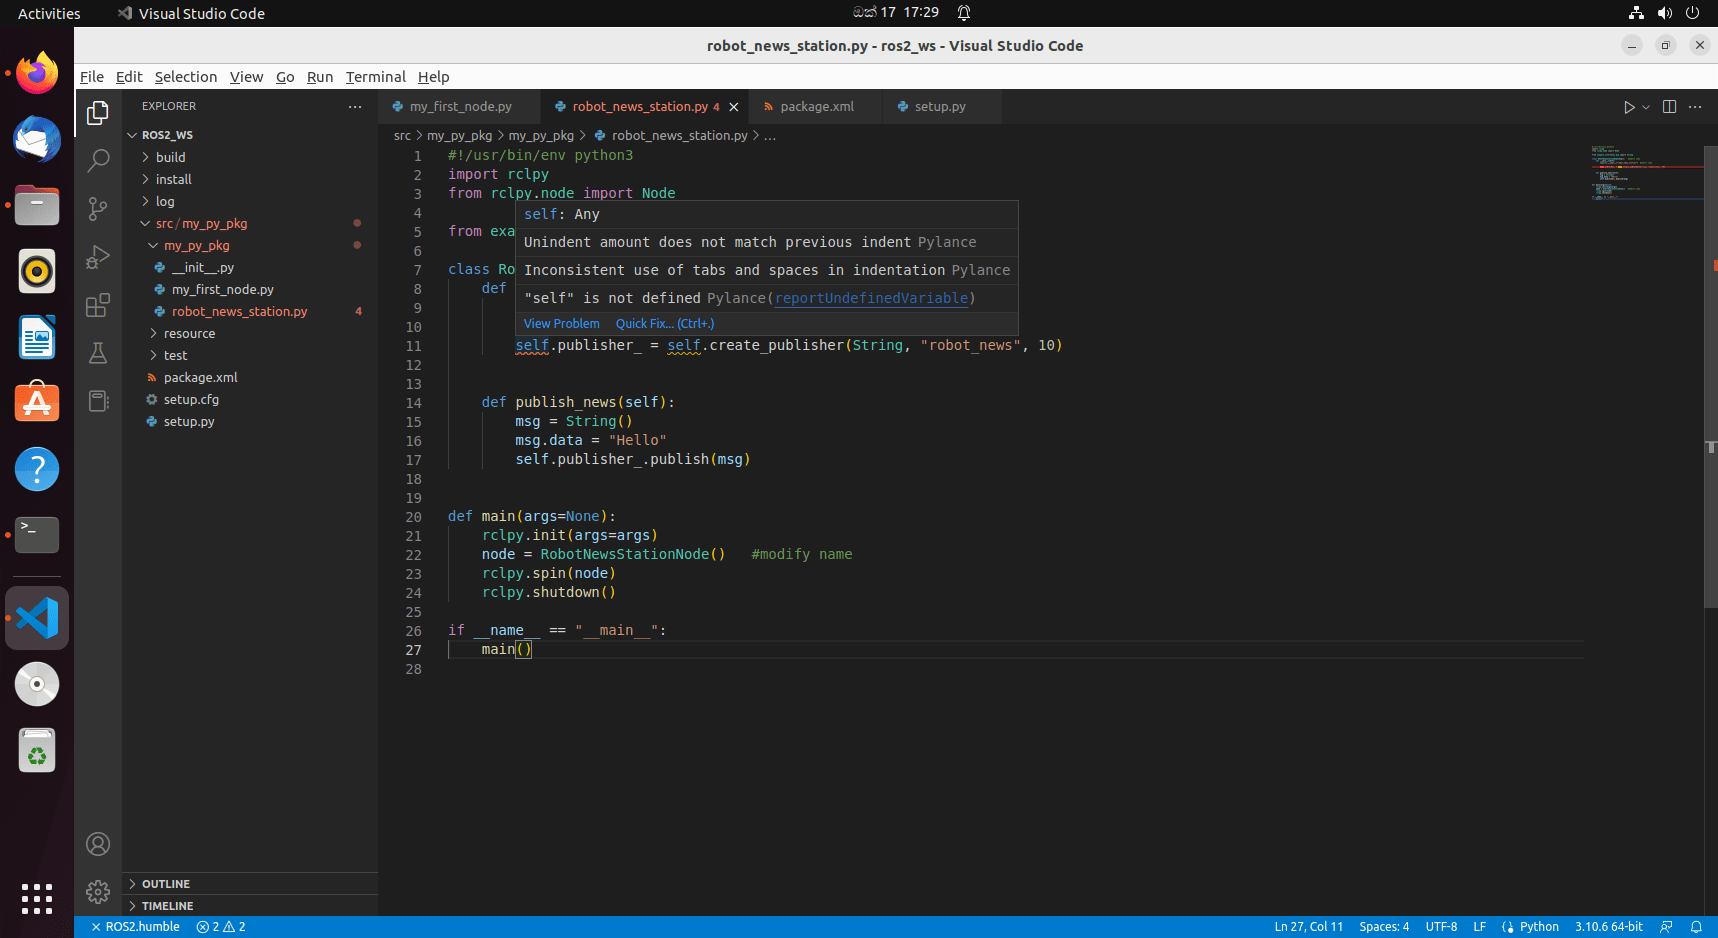Switch to package.xml tab
This screenshot has height=938, width=1718.
[x=816, y=107]
